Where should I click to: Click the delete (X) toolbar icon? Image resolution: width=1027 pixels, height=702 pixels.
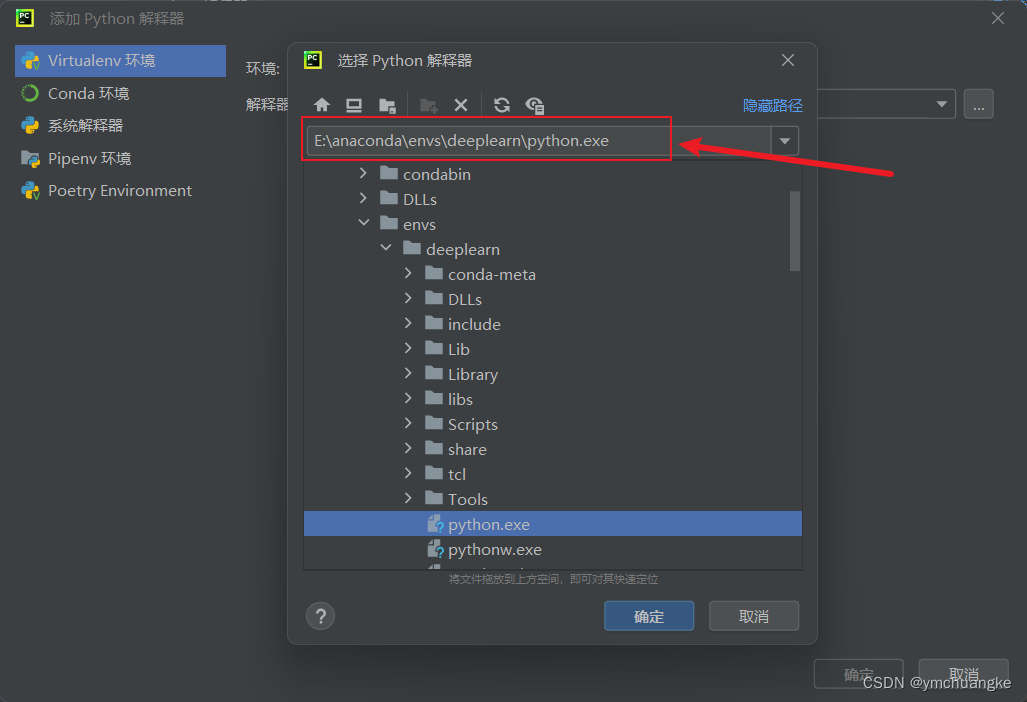coord(461,105)
